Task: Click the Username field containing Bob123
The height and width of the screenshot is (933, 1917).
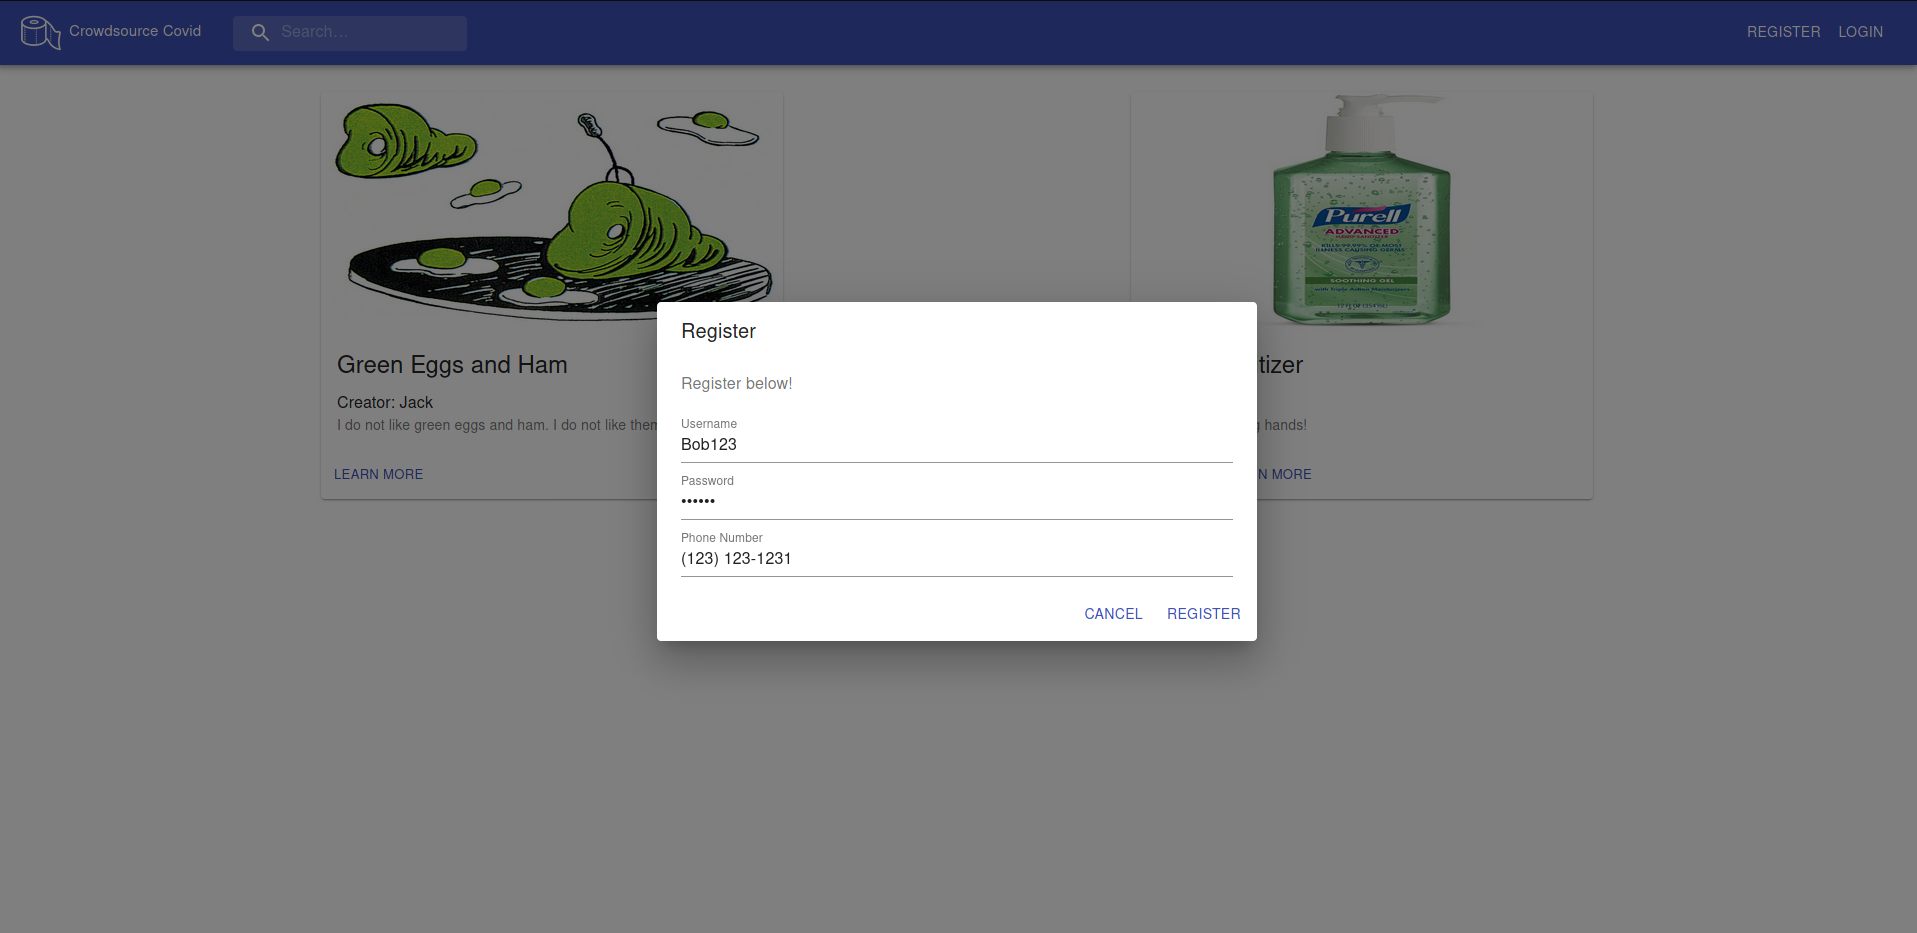Action: click(956, 444)
